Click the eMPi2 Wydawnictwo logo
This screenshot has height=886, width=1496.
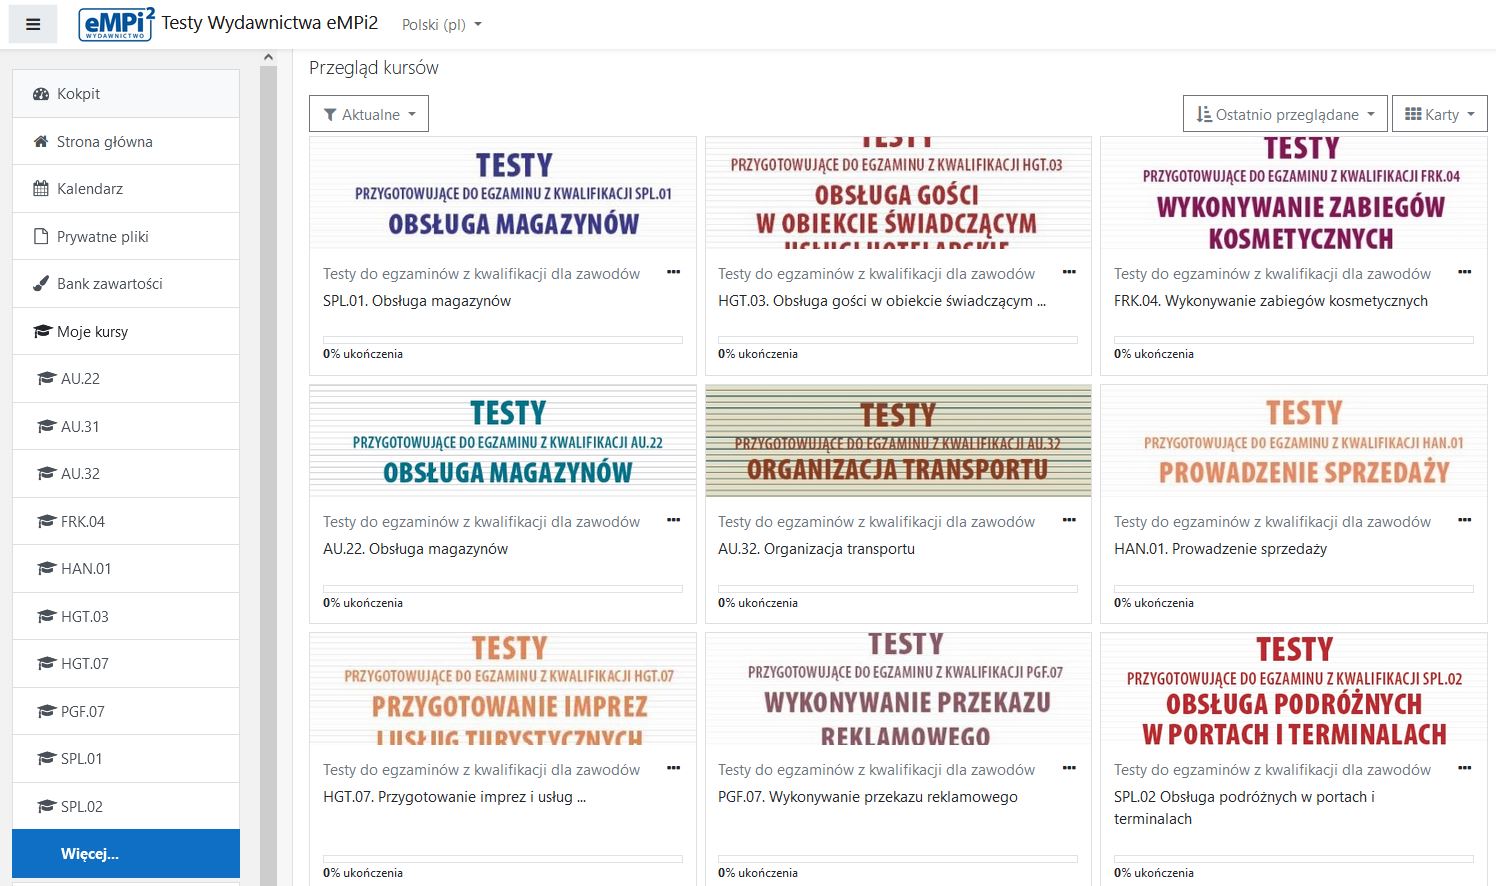116,24
